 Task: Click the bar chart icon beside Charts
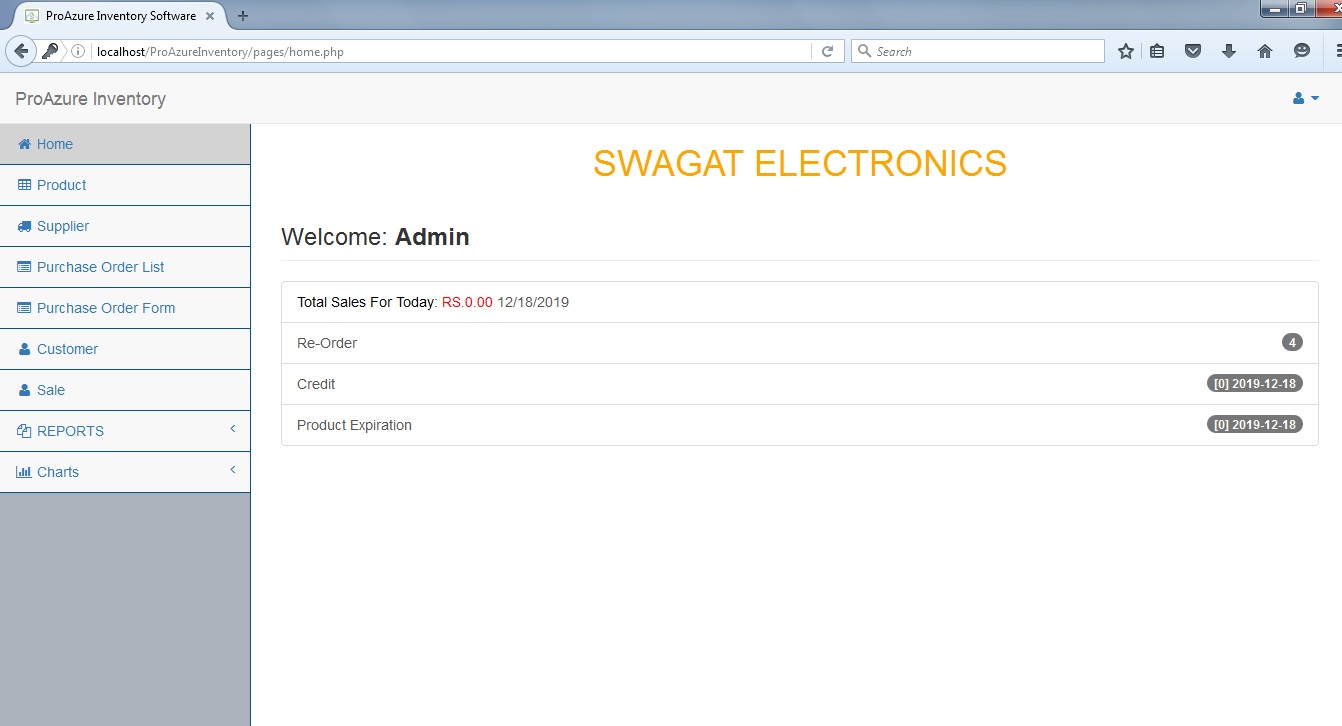pyautogui.click(x=25, y=472)
